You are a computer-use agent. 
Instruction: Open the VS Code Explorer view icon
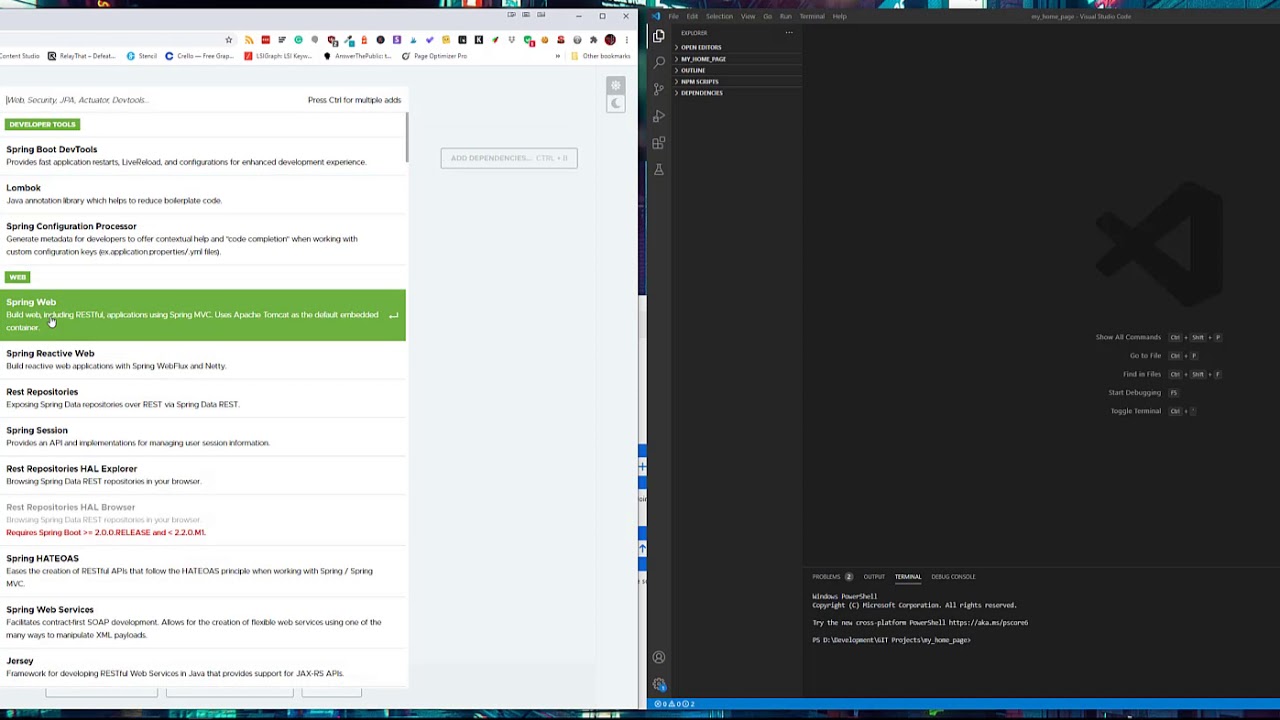(x=658, y=36)
